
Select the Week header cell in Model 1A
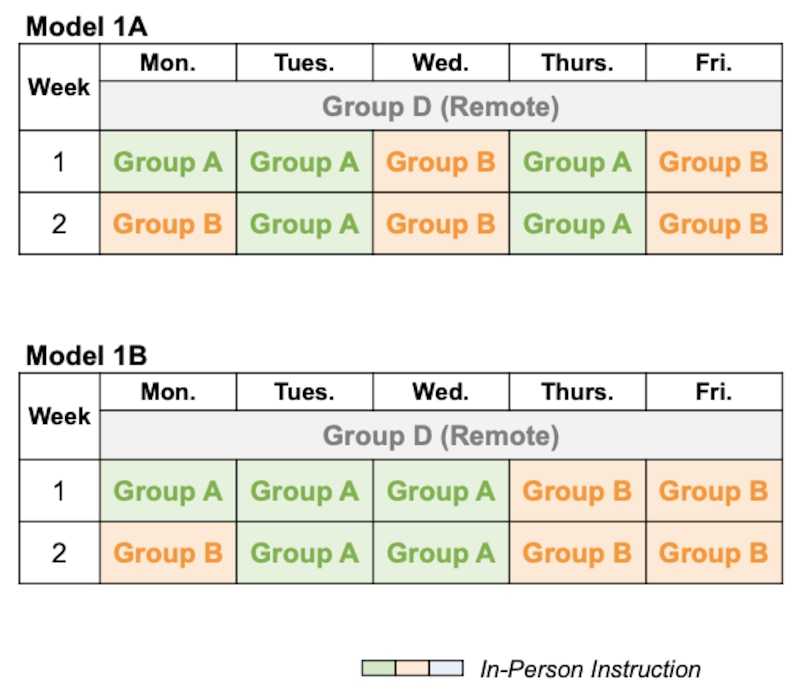pos(59,87)
